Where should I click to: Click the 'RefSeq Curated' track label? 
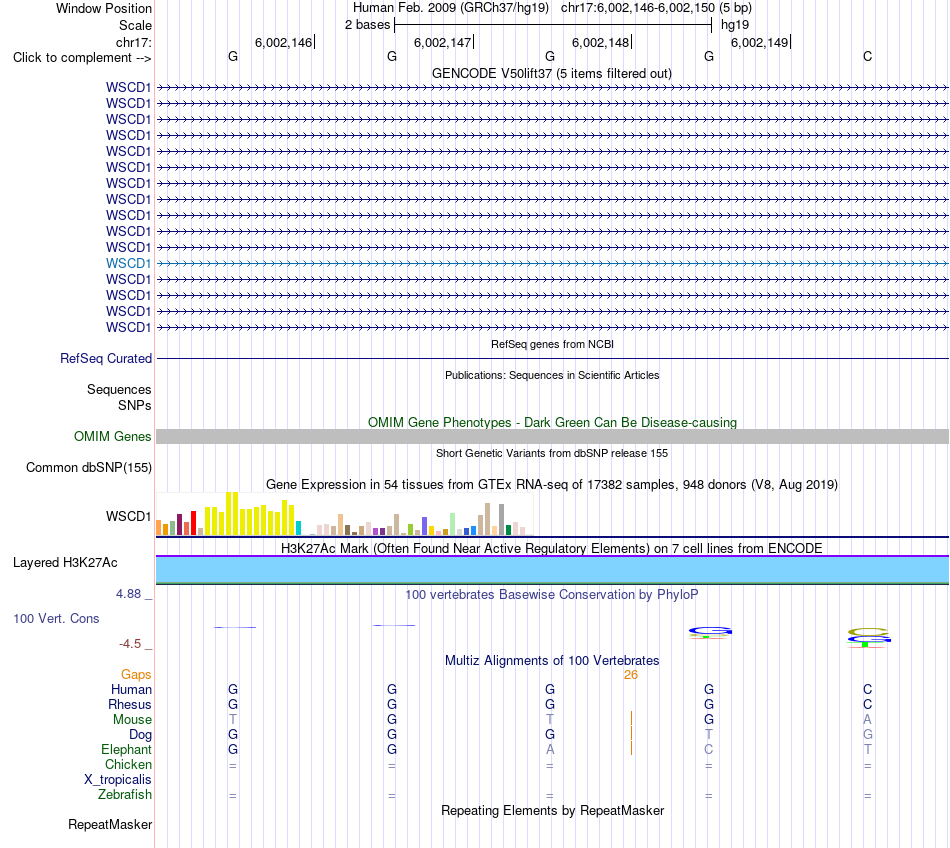(106, 359)
